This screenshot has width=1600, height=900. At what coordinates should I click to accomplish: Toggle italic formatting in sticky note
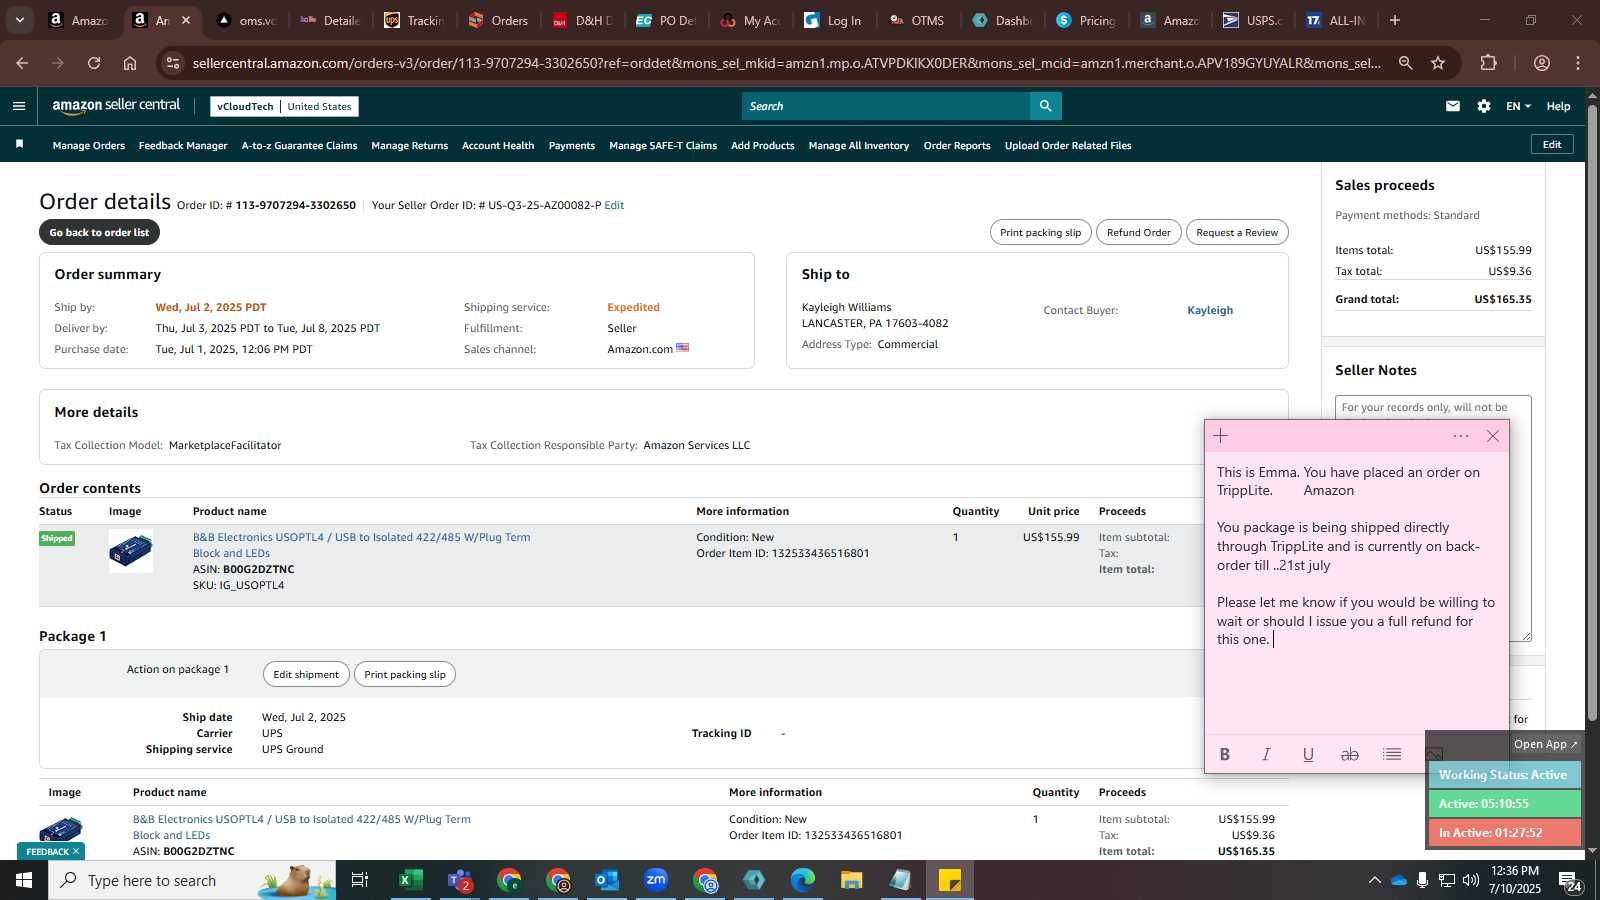pyautogui.click(x=1266, y=755)
